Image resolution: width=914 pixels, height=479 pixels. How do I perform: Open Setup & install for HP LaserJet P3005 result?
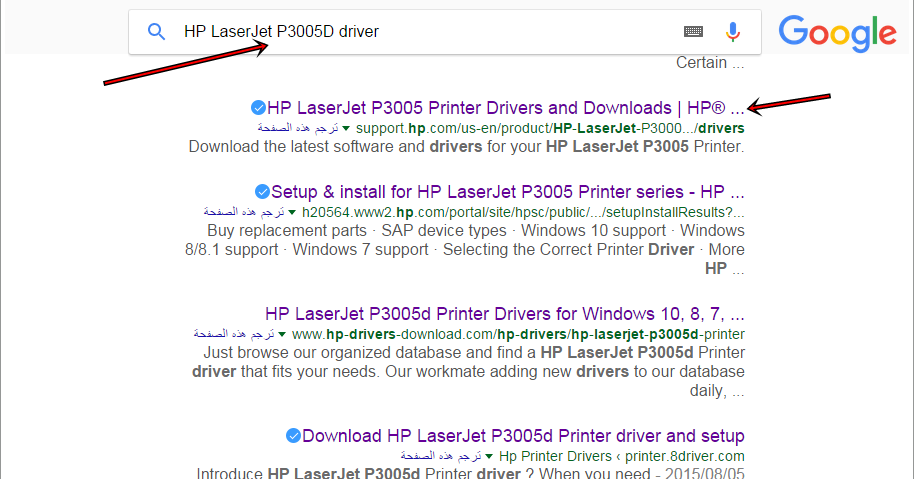tap(508, 192)
